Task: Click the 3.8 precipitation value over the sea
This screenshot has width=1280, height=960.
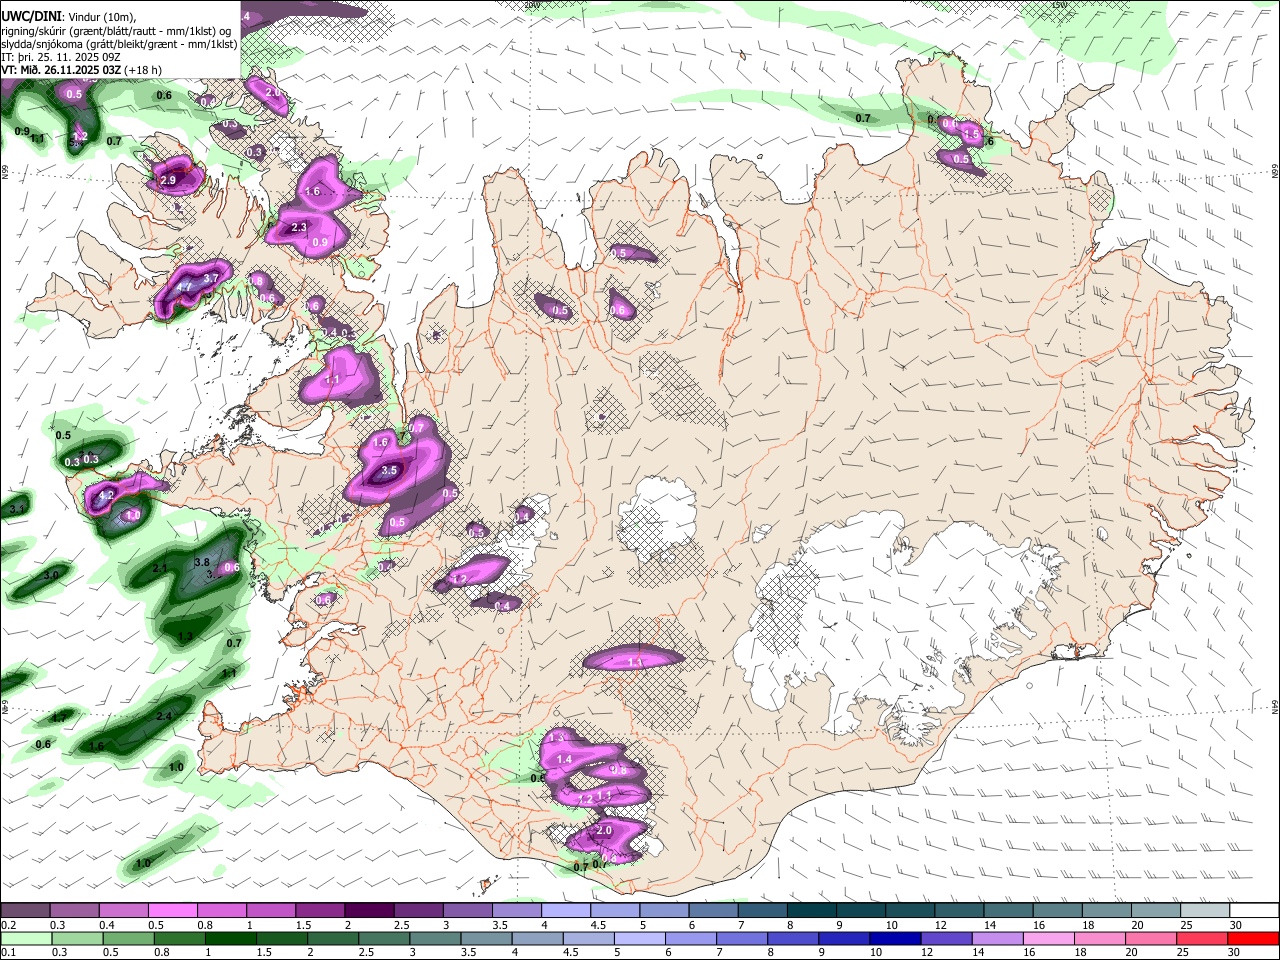Action: 201,562
